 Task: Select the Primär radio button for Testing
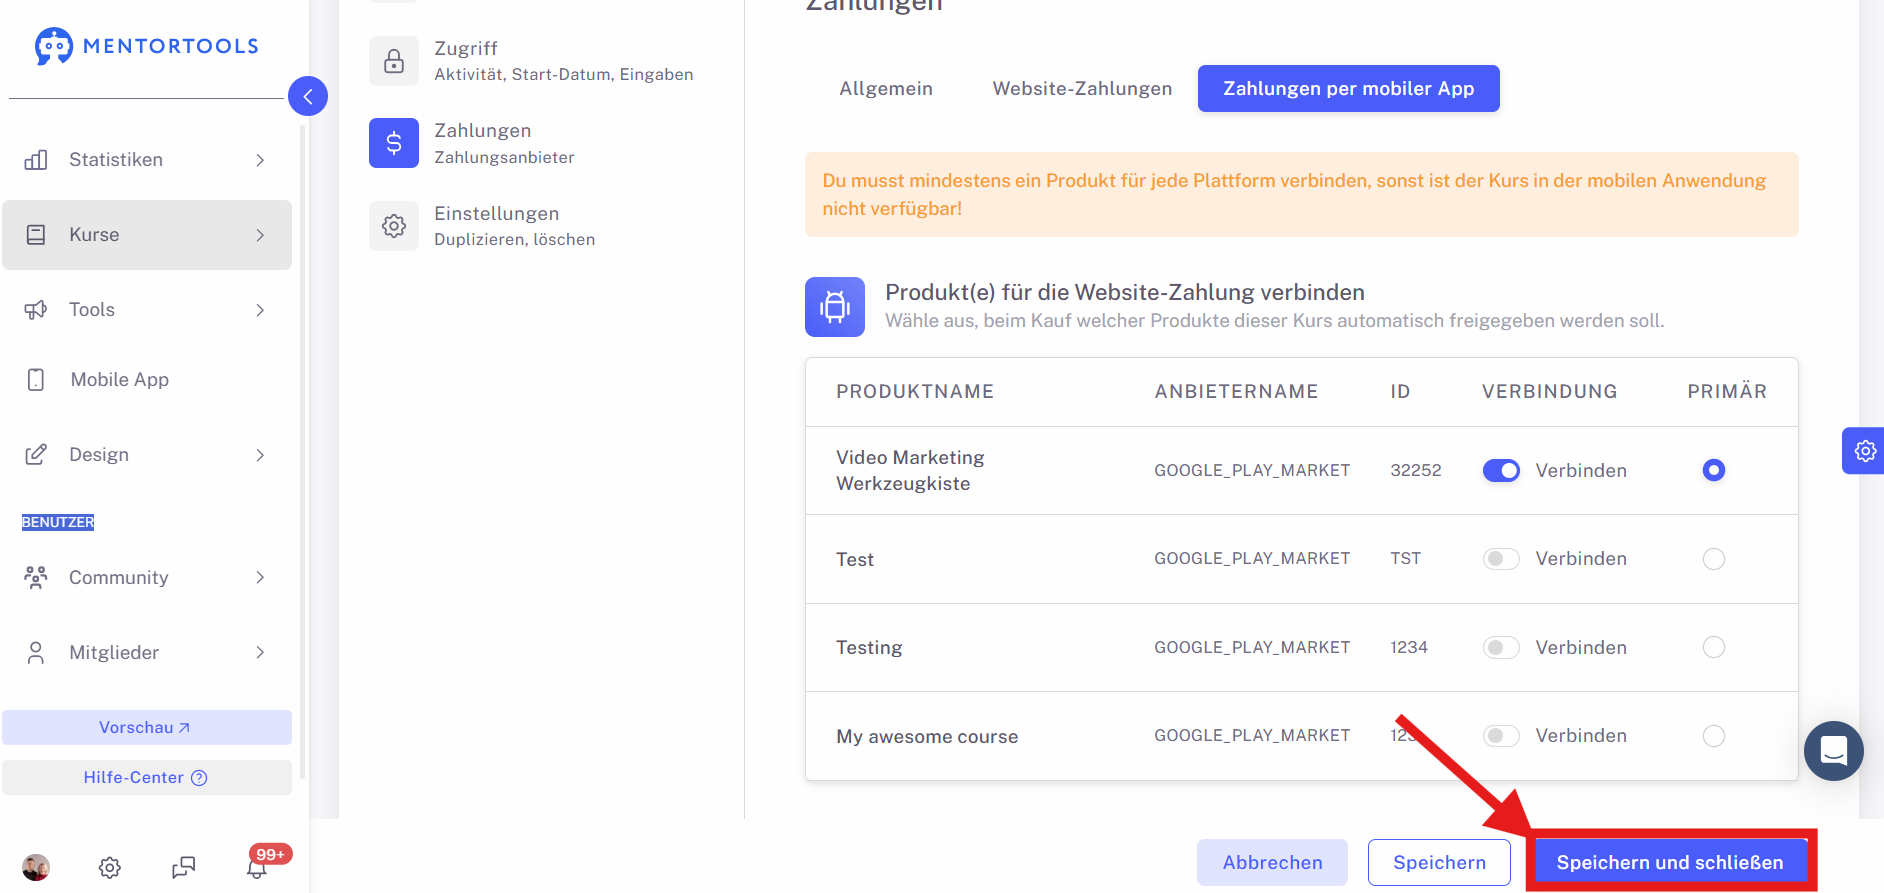coord(1714,647)
